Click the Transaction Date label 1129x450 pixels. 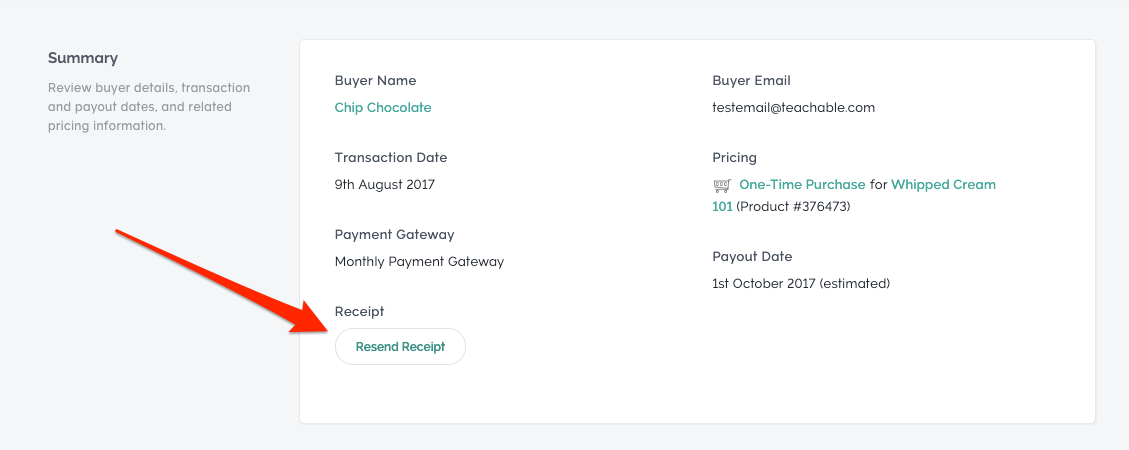pos(391,157)
